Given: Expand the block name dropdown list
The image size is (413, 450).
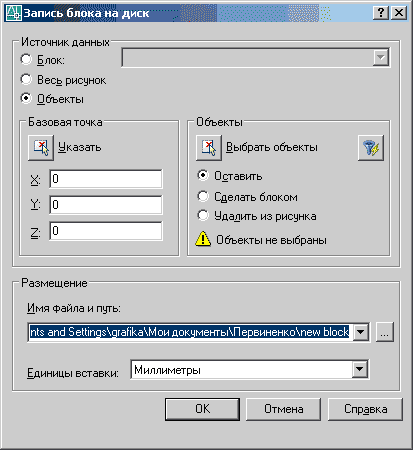Looking at the screenshot, I should (x=380, y=58).
